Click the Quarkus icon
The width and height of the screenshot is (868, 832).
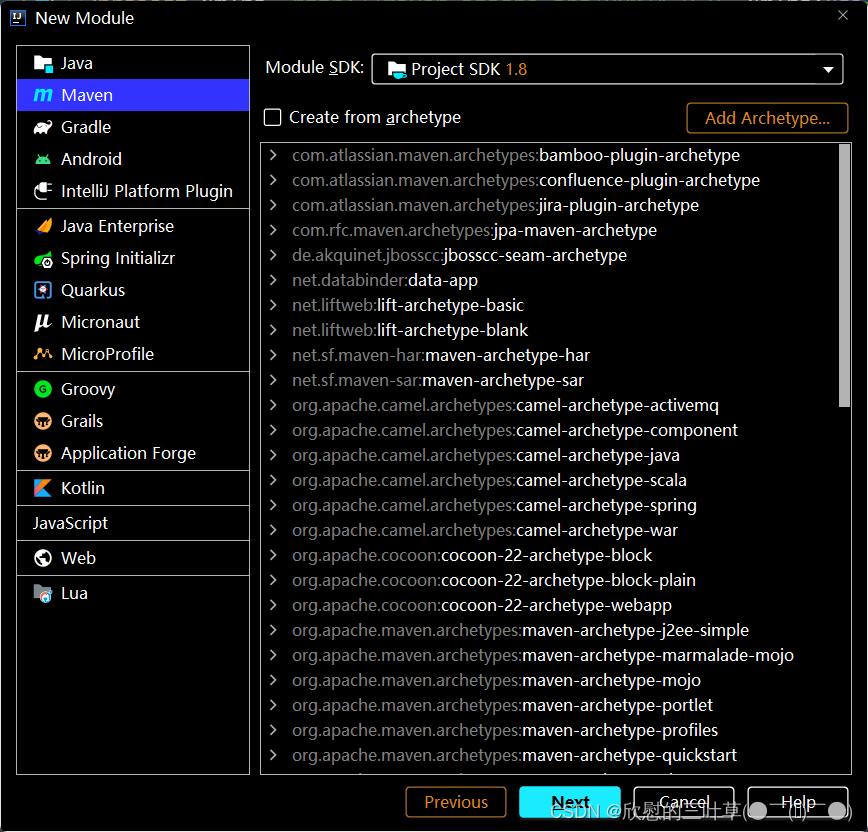tap(43, 290)
